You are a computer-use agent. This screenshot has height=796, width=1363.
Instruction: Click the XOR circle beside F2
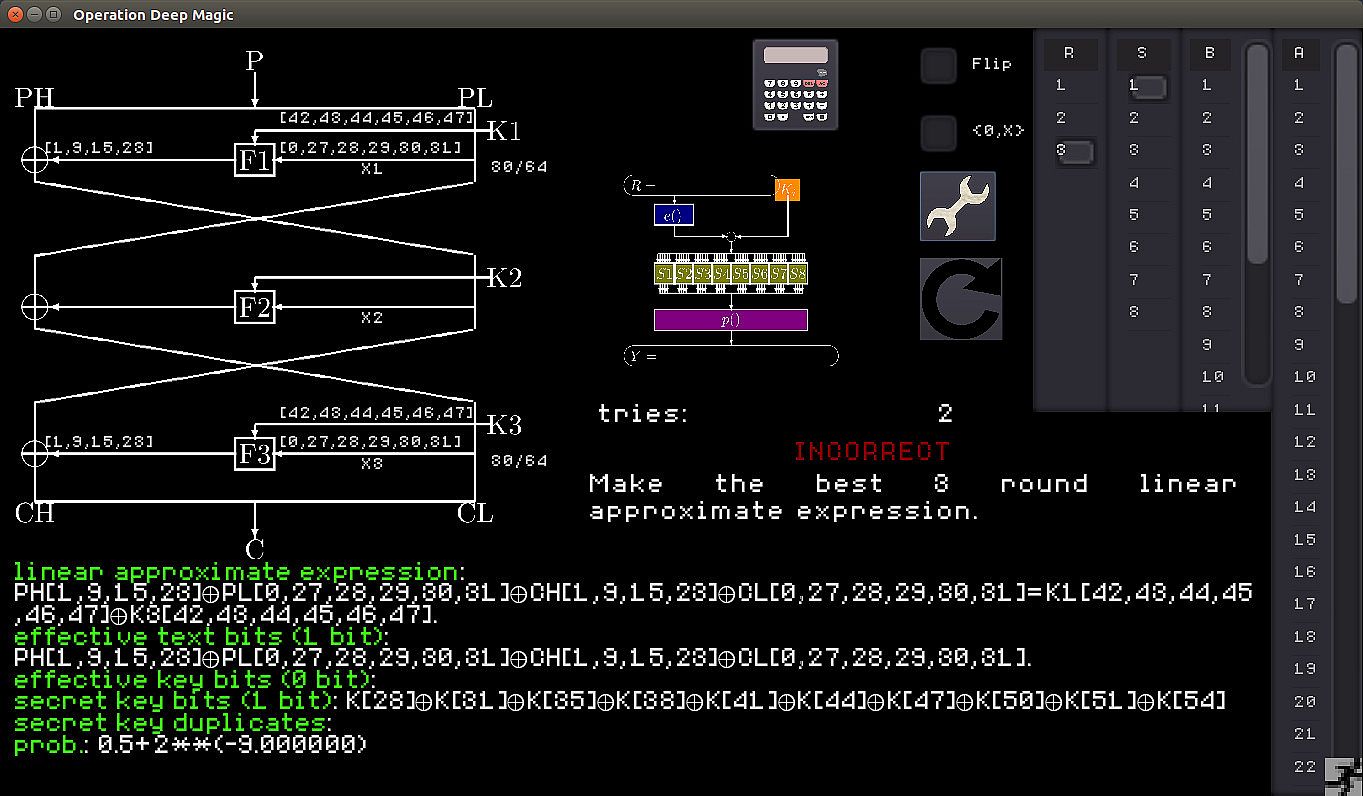click(x=35, y=307)
